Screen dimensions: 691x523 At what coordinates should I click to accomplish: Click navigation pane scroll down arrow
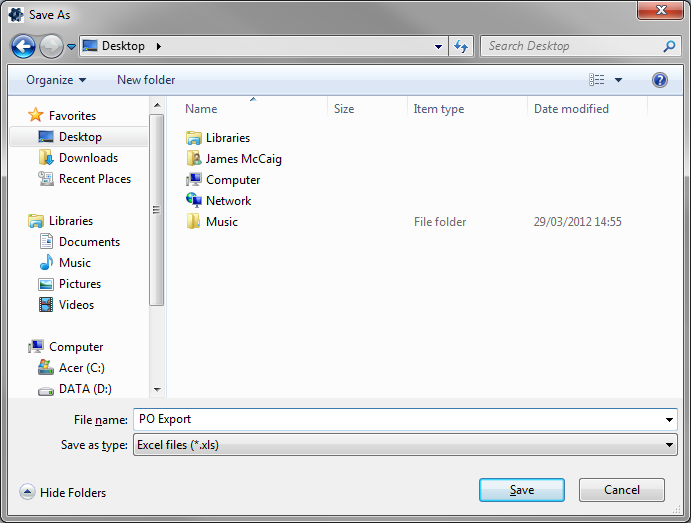tap(157, 389)
